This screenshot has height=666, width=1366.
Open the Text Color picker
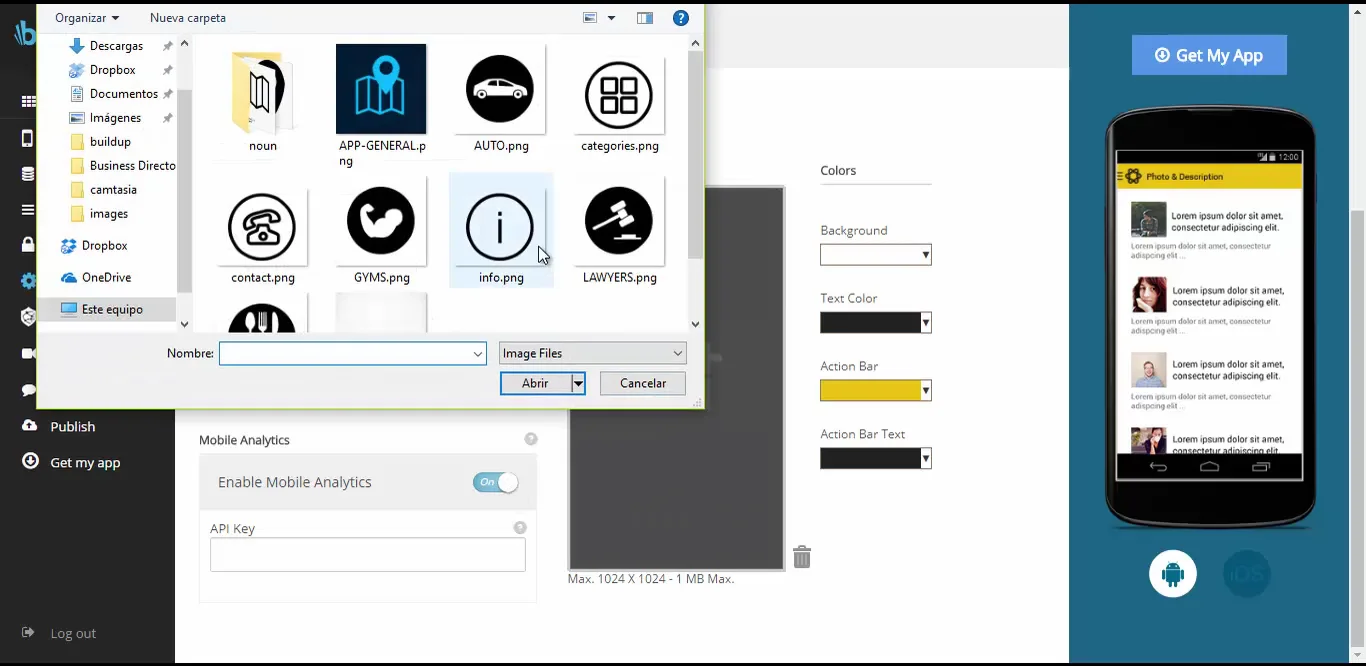pos(876,323)
